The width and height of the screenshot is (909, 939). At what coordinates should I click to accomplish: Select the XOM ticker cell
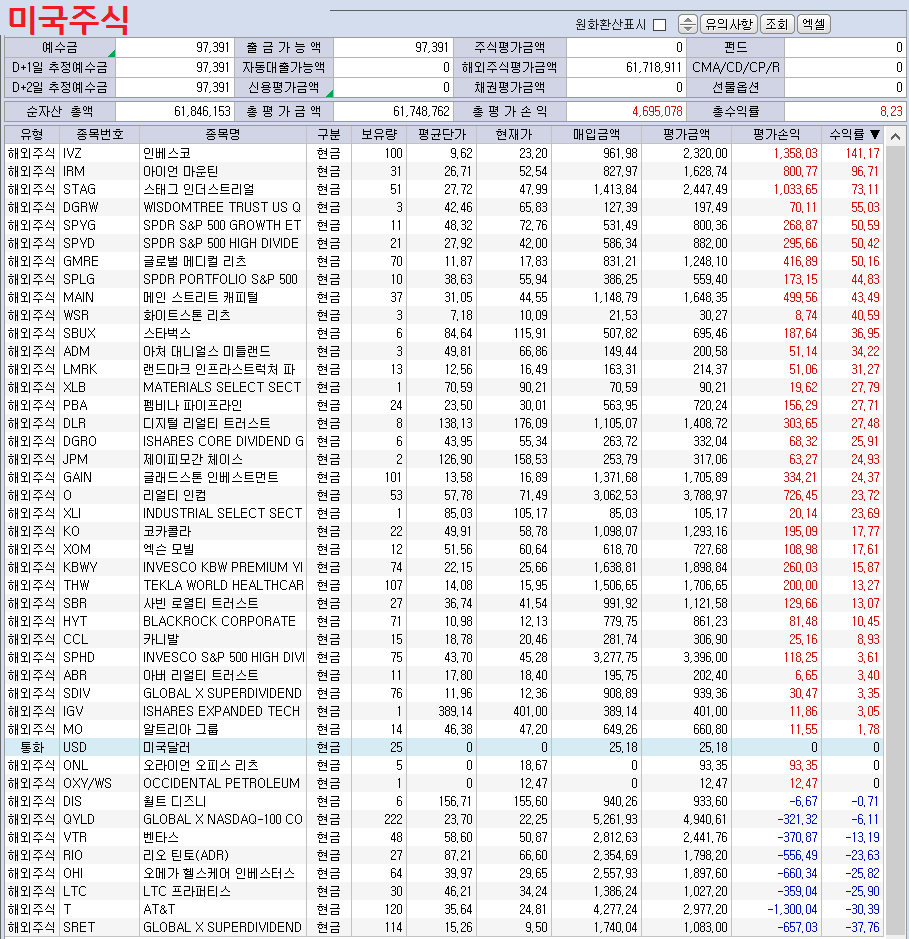99,549
